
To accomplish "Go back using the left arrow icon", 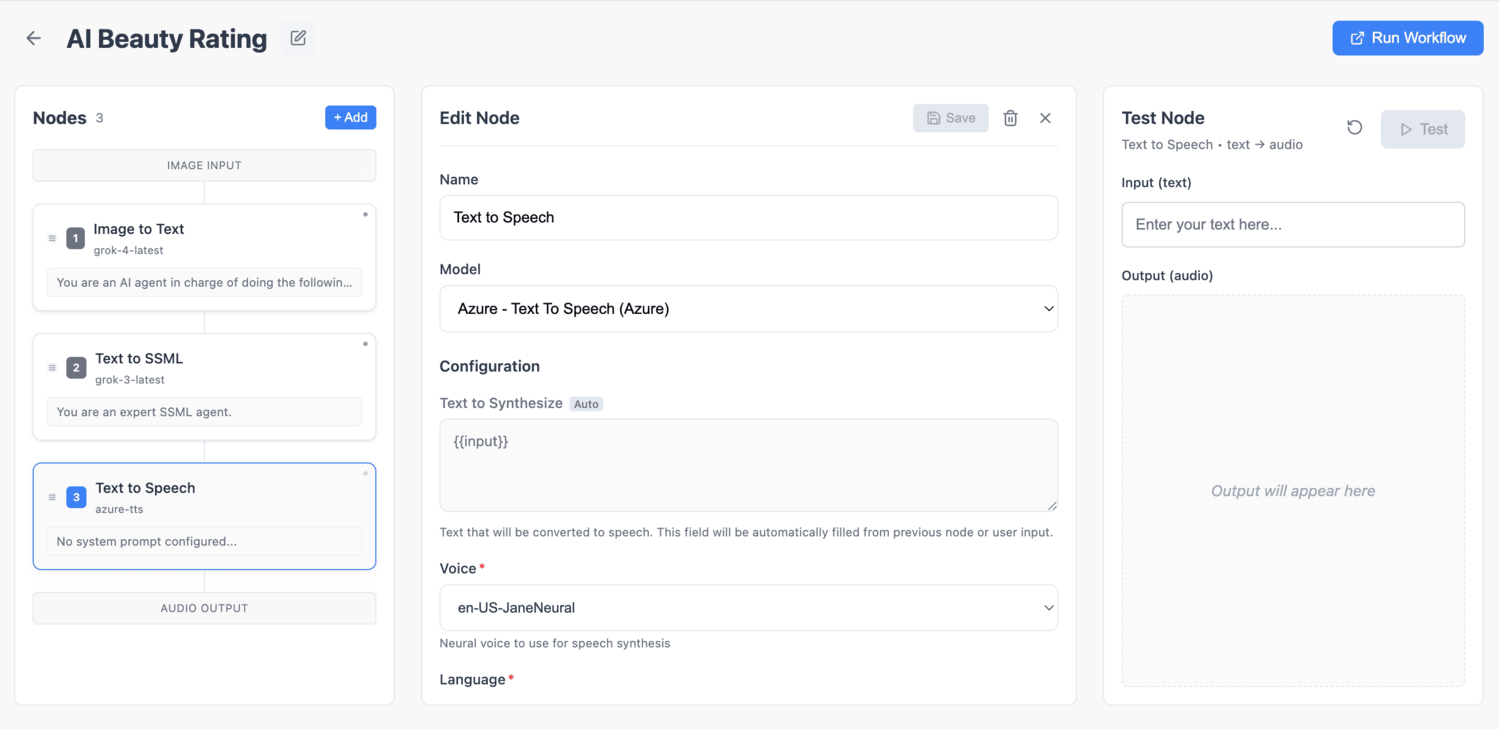I will (x=34, y=38).
